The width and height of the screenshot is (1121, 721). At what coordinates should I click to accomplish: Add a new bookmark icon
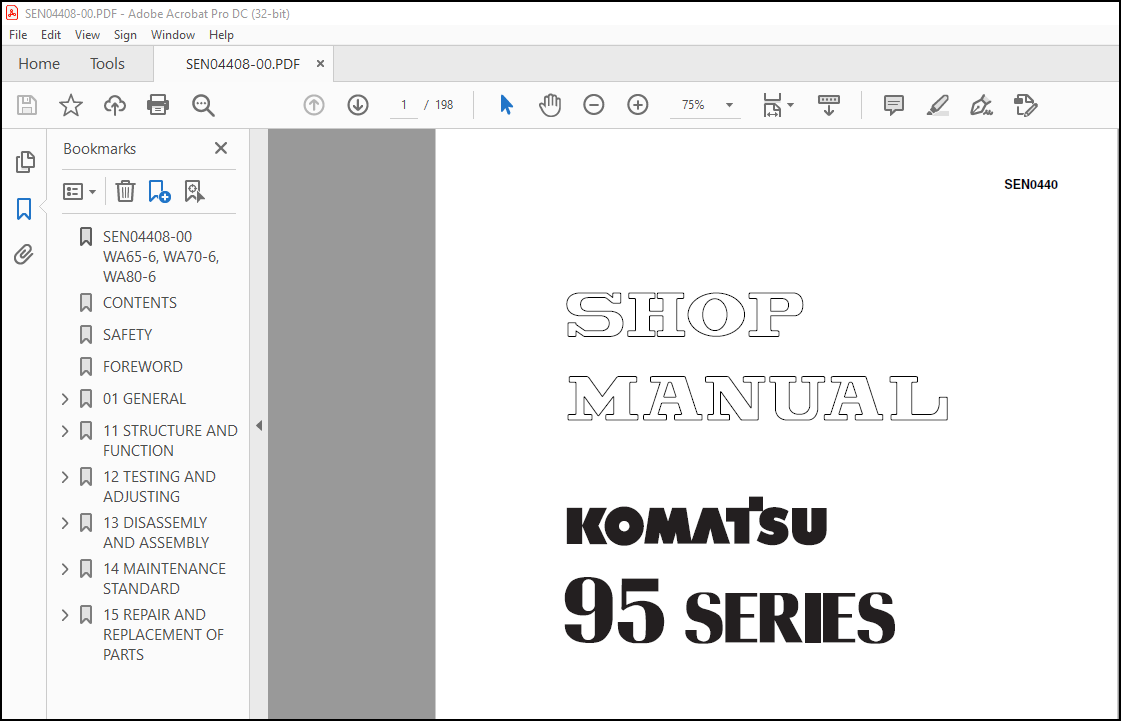click(x=159, y=191)
